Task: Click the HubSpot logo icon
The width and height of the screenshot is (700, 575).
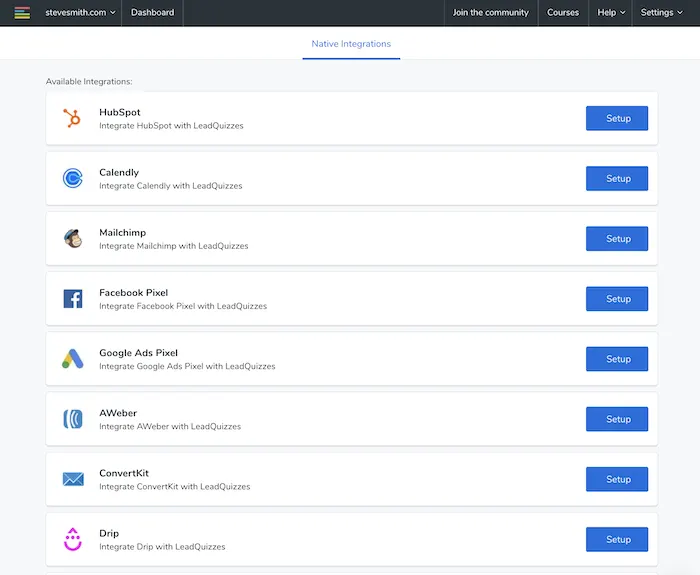Action: pyautogui.click(x=72, y=118)
